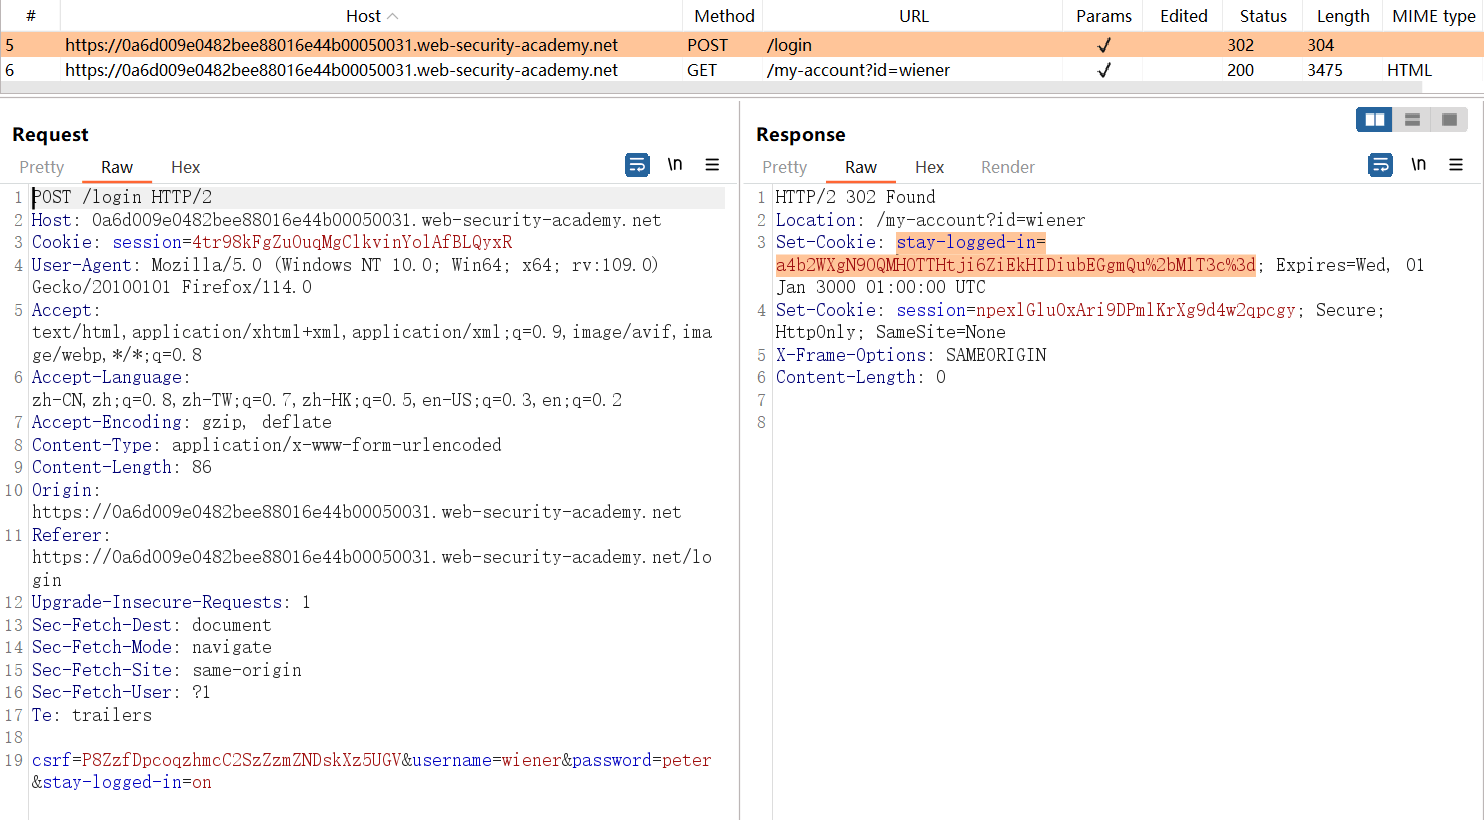Screen dimensions: 1484x820
Task: Select the Raw tab in Response panel
Action: pos(860,167)
